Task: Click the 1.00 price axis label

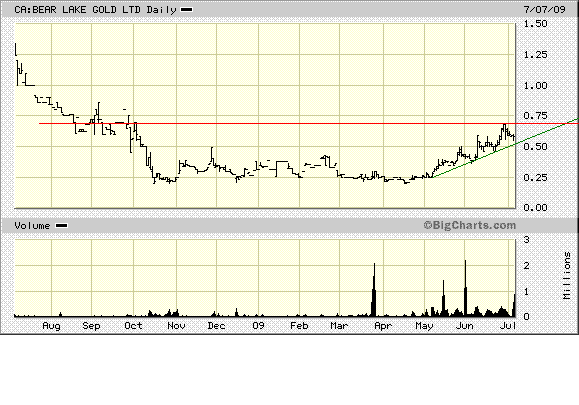Action: pos(535,86)
